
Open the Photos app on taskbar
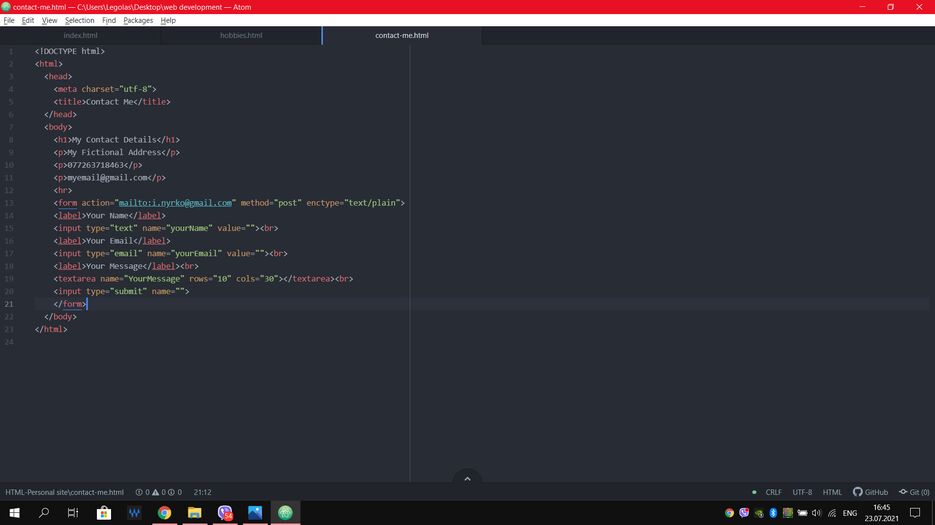(x=255, y=512)
